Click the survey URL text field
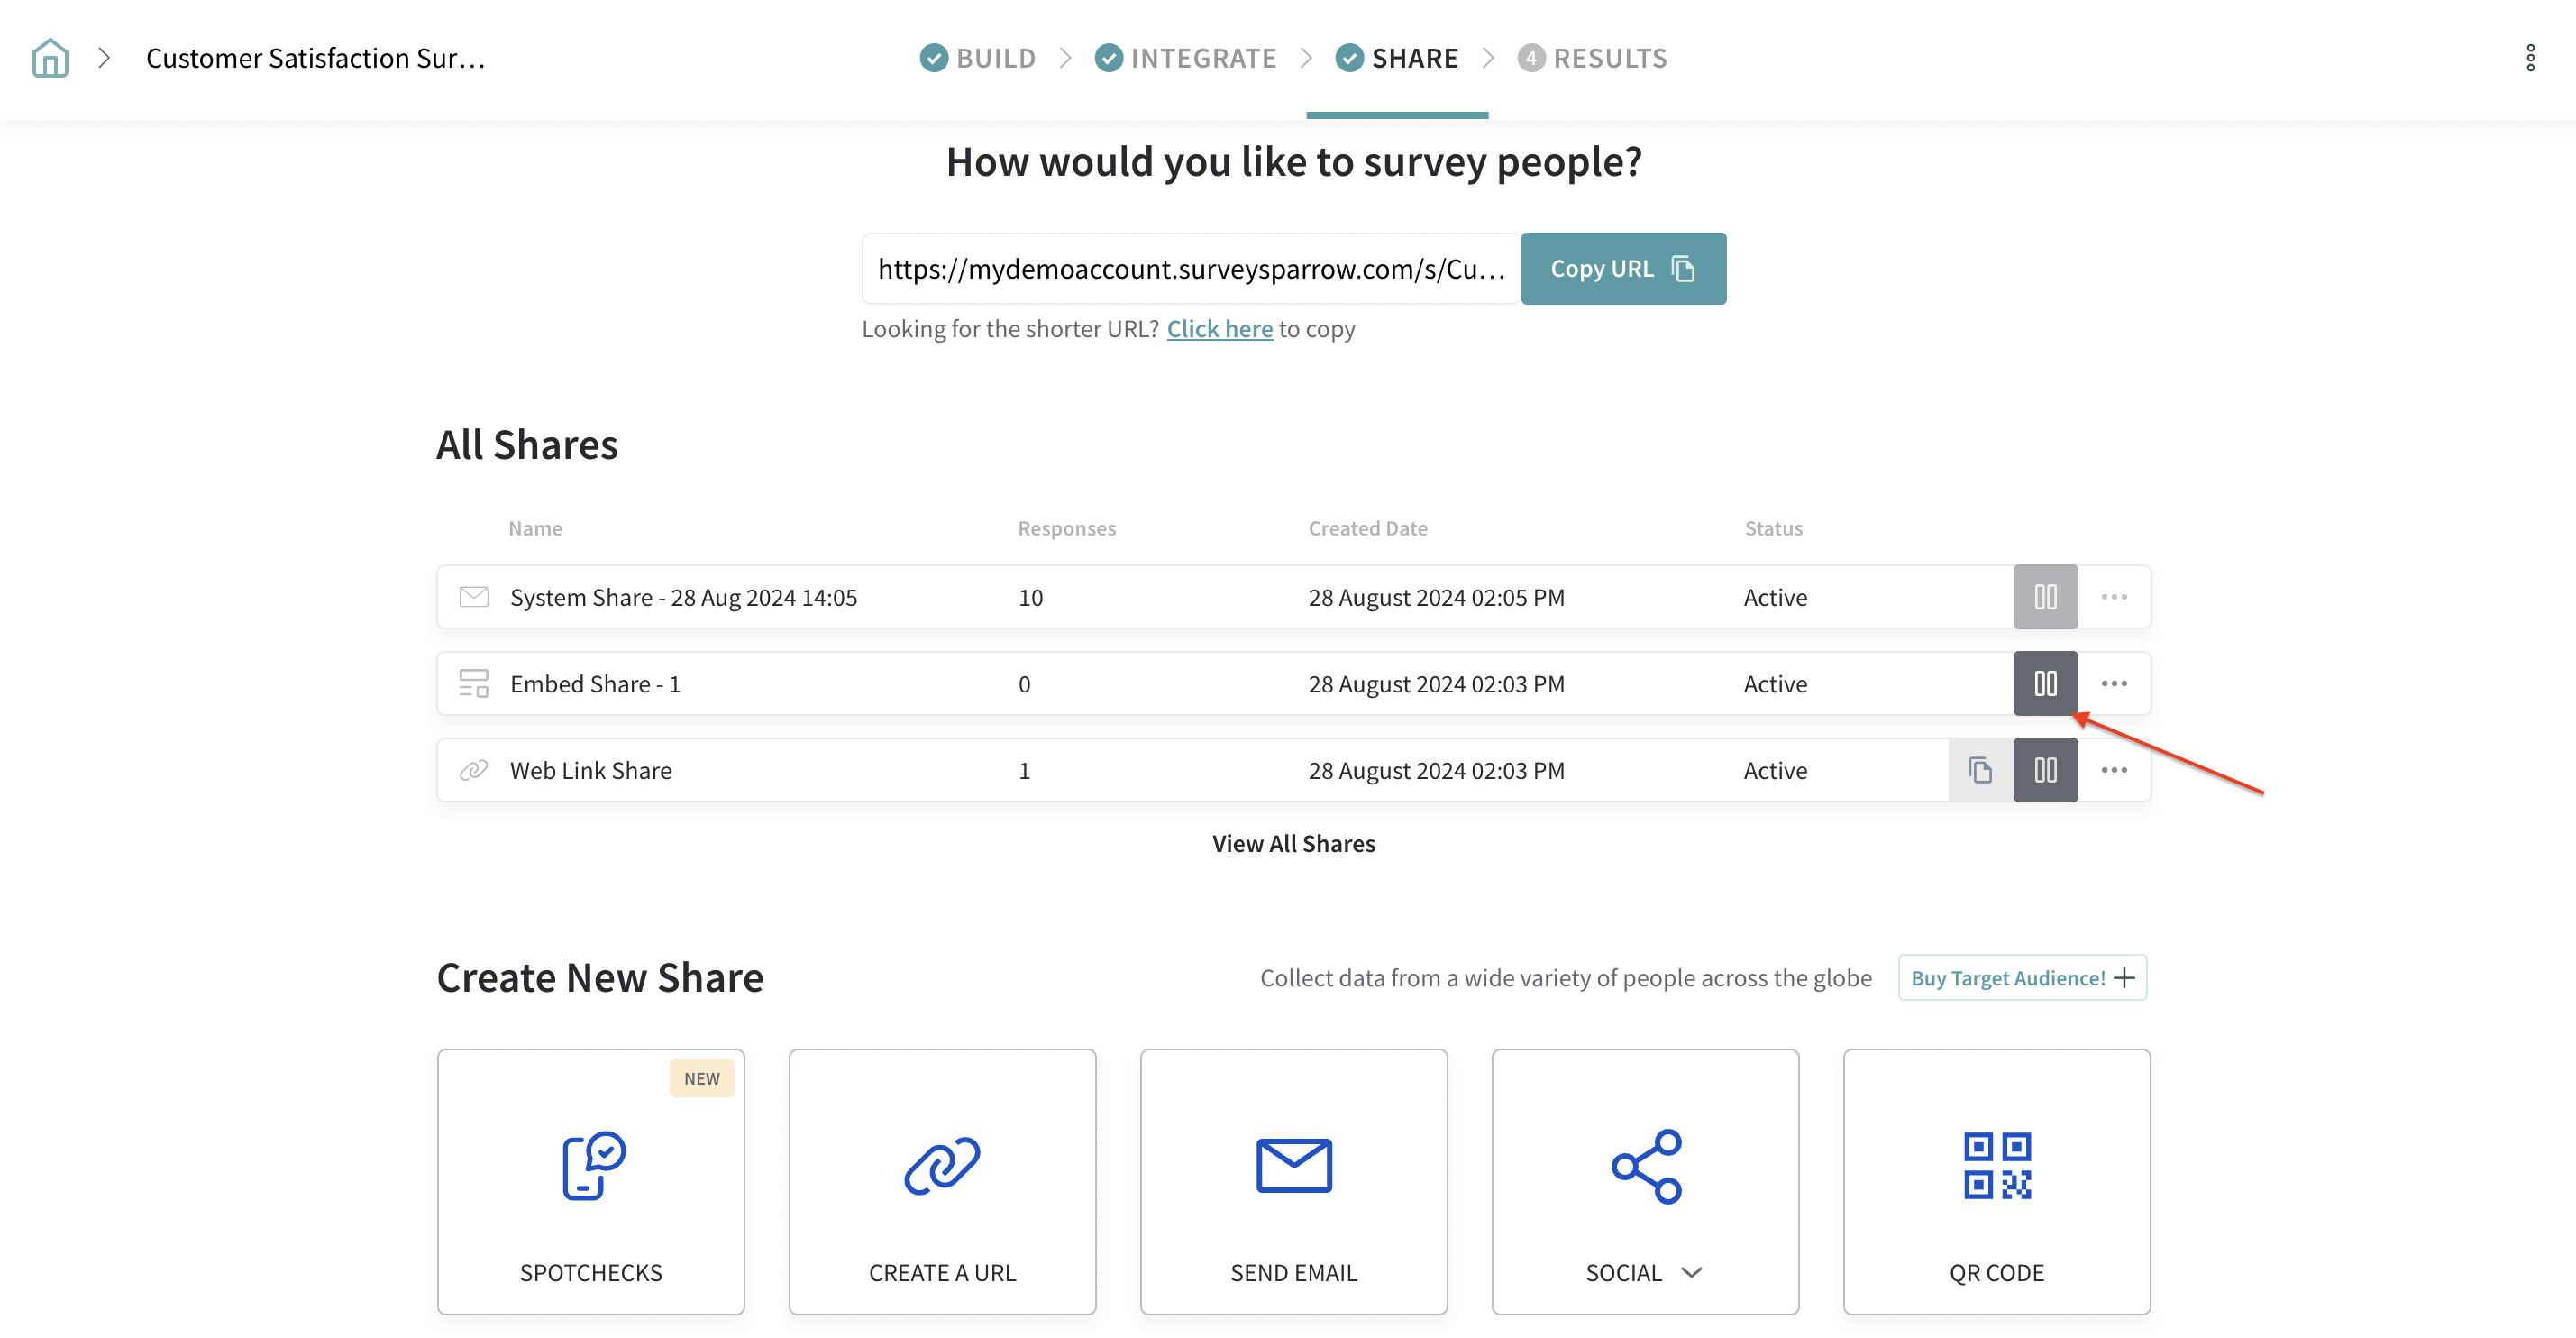The height and width of the screenshot is (1338, 2576). (1190, 269)
